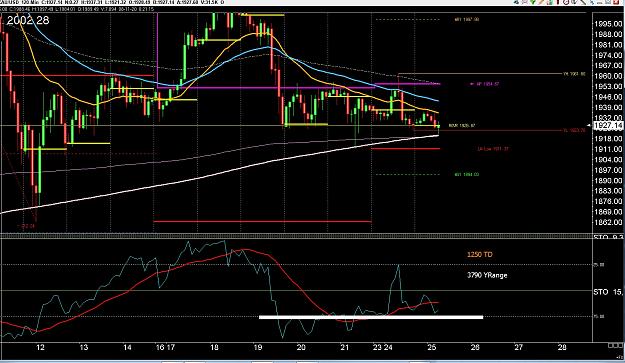Click the 1911.00 price axis label

608,149
